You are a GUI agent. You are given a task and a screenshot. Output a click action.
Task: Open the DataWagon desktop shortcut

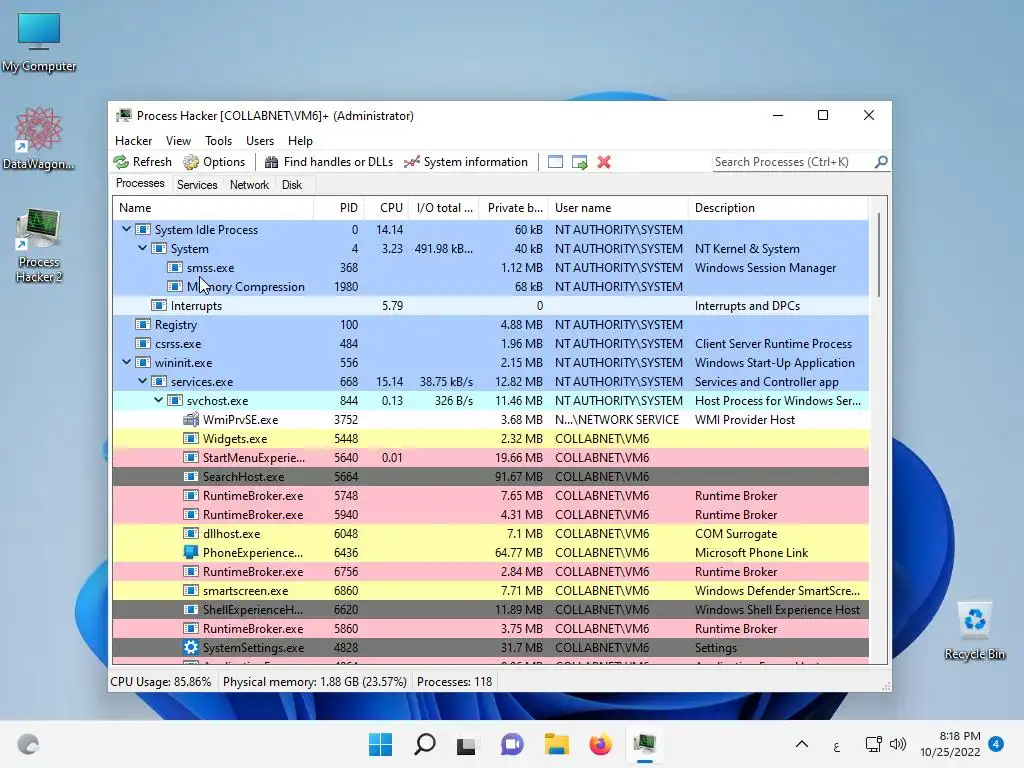tap(39, 138)
